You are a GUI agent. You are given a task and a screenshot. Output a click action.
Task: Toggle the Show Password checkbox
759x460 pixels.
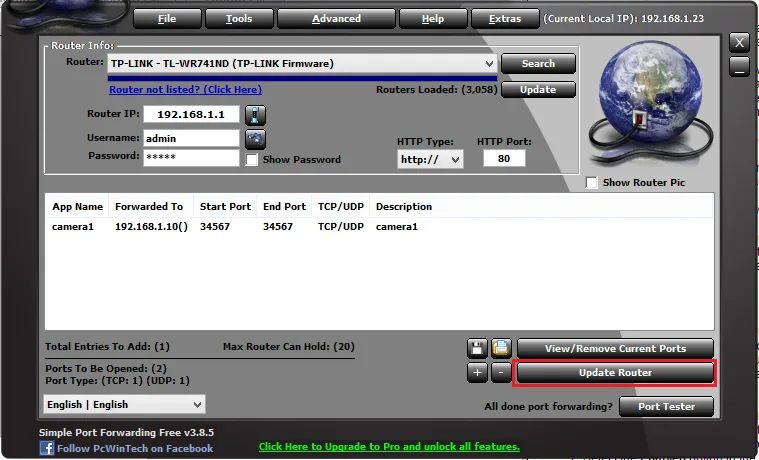click(252, 159)
